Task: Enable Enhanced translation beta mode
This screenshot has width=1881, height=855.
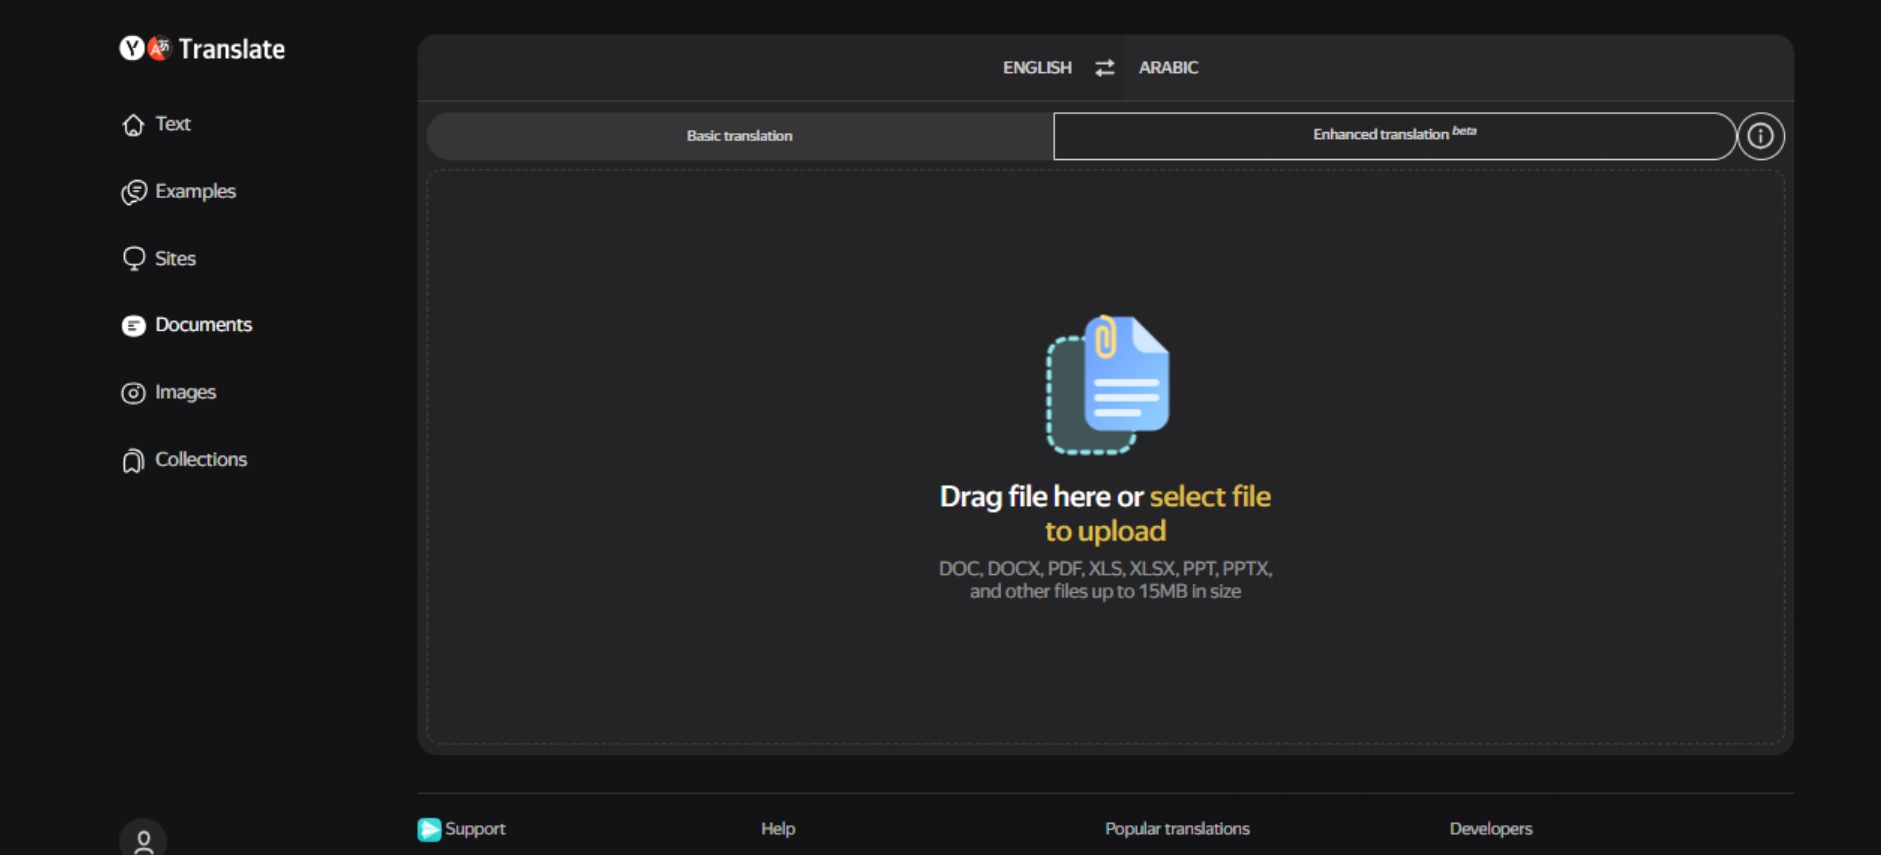Action: (x=1394, y=136)
